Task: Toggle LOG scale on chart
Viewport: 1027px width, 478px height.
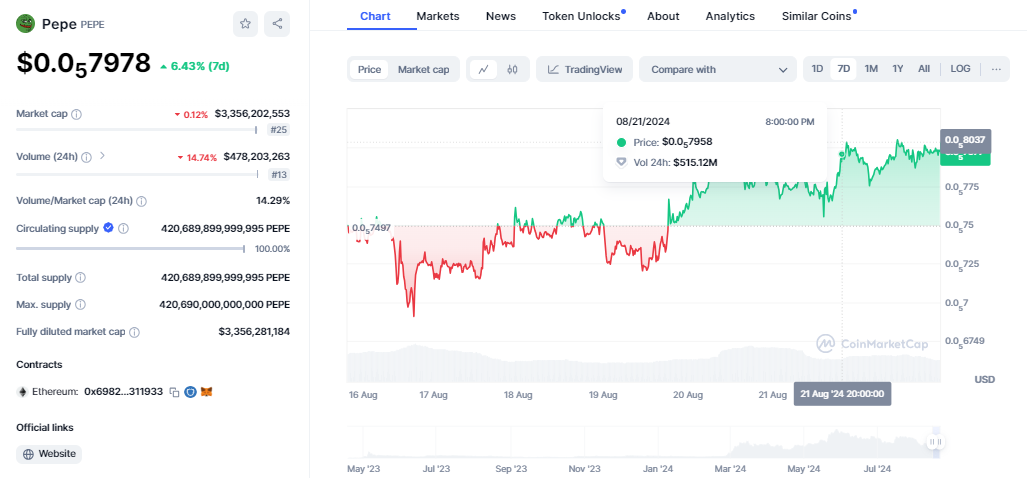Action: click(x=960, y=69)
